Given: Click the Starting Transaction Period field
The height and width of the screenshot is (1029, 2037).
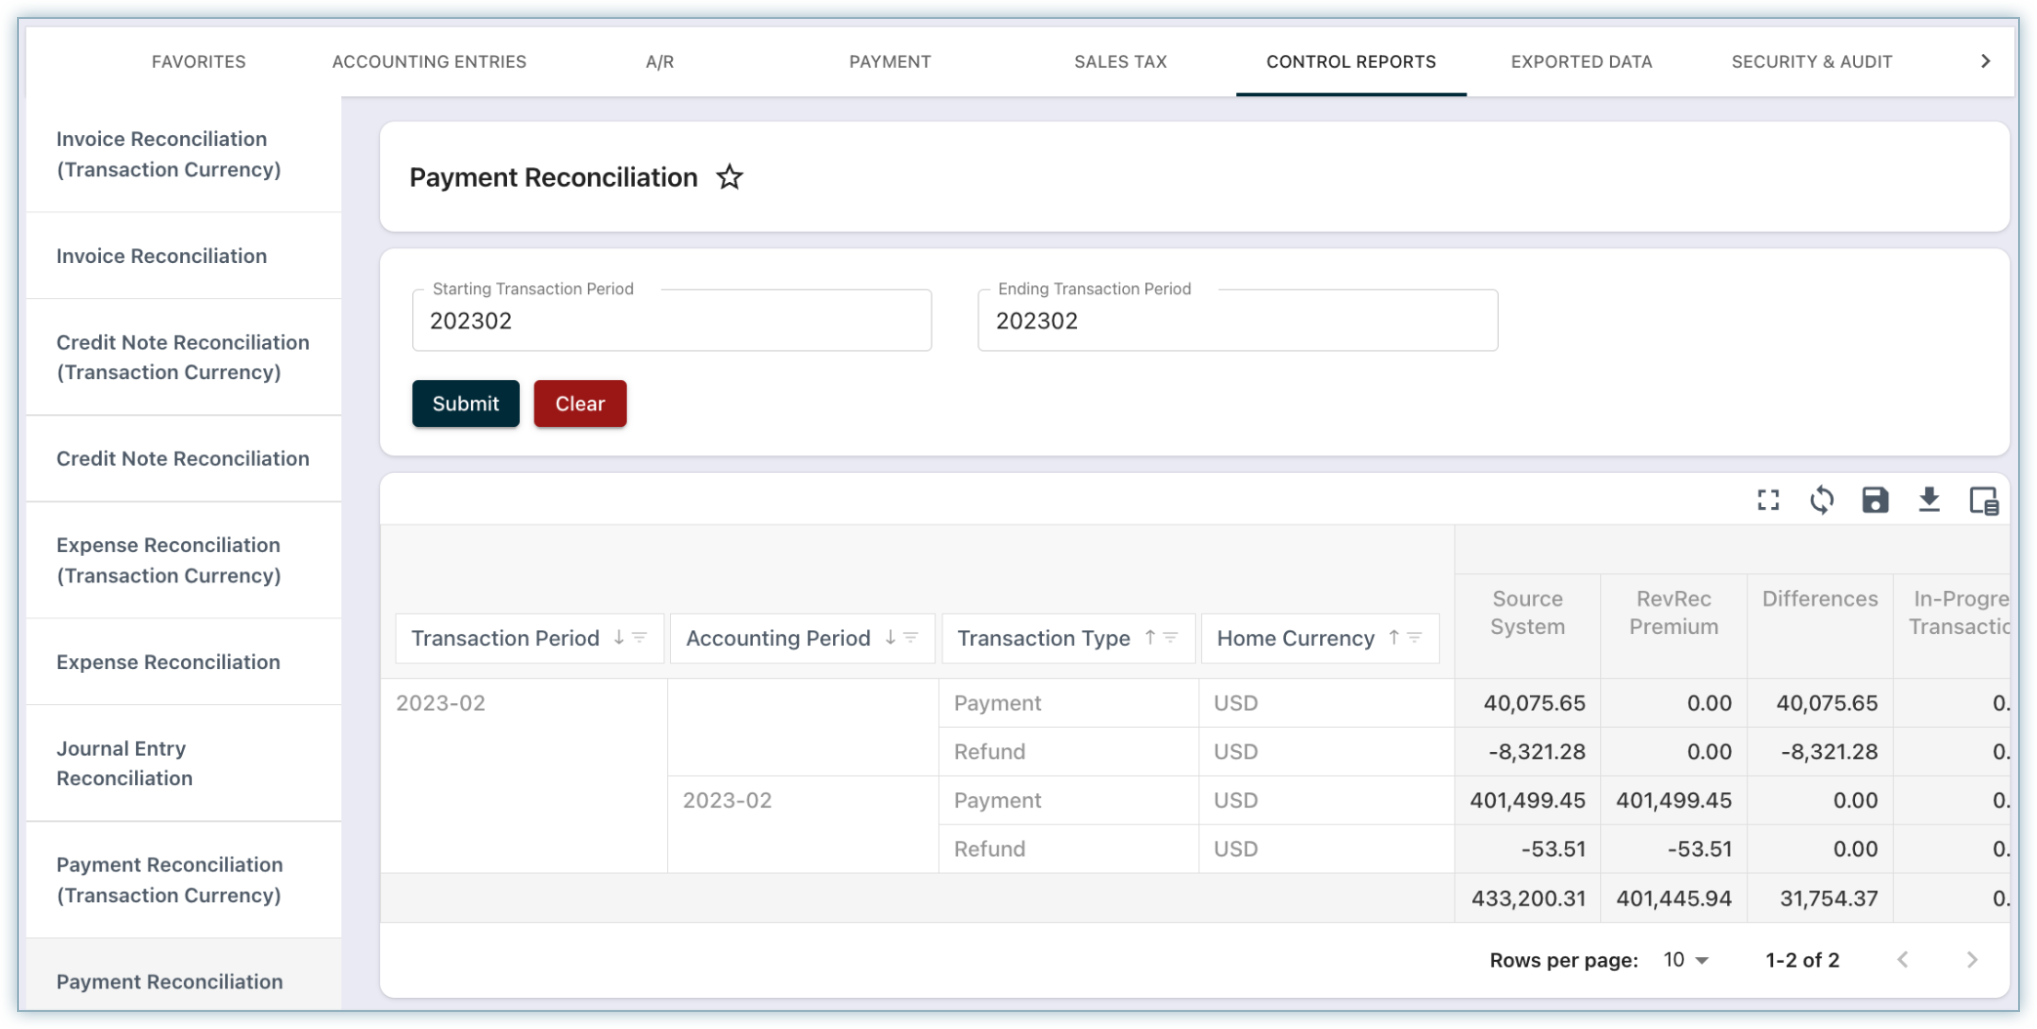Looking at the screenshot, I should tap(671, 321).
